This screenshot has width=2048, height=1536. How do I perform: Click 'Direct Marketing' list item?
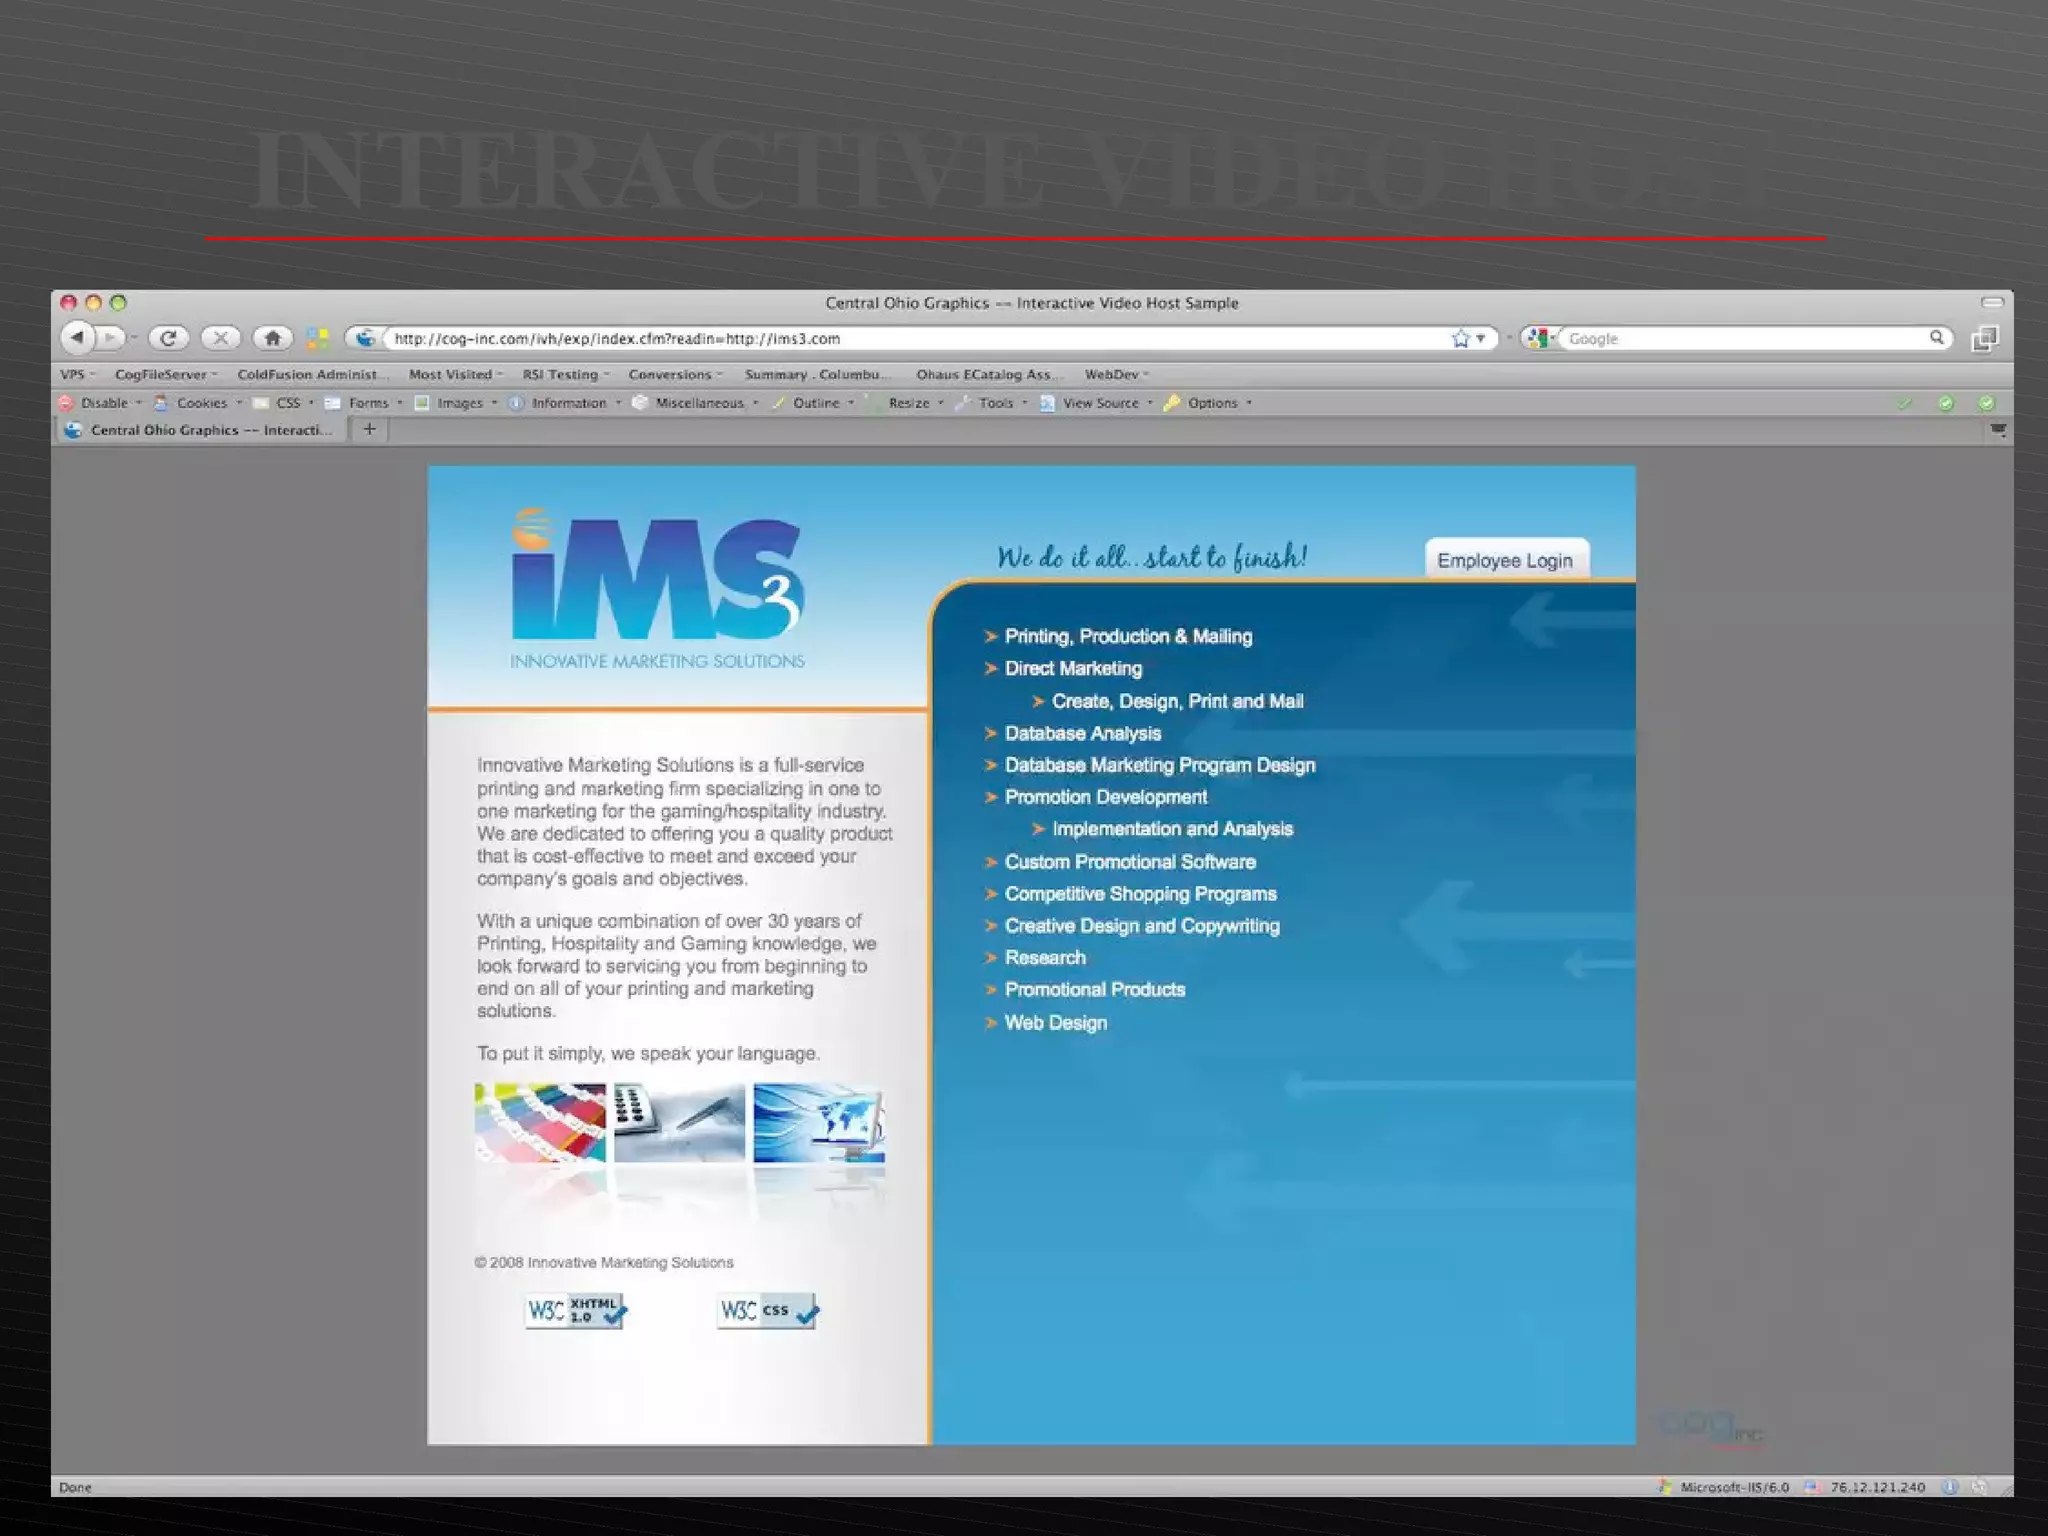[1073, 668]
